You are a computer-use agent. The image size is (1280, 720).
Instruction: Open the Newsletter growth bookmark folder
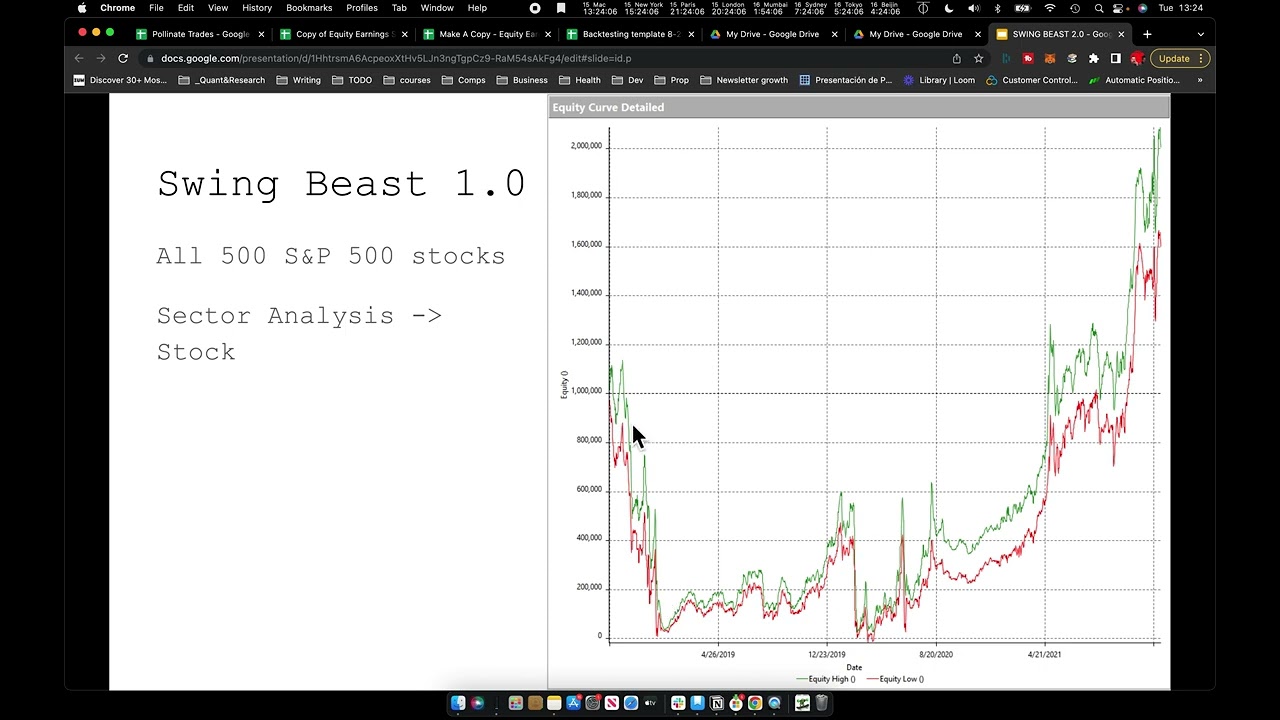(744, 80)
